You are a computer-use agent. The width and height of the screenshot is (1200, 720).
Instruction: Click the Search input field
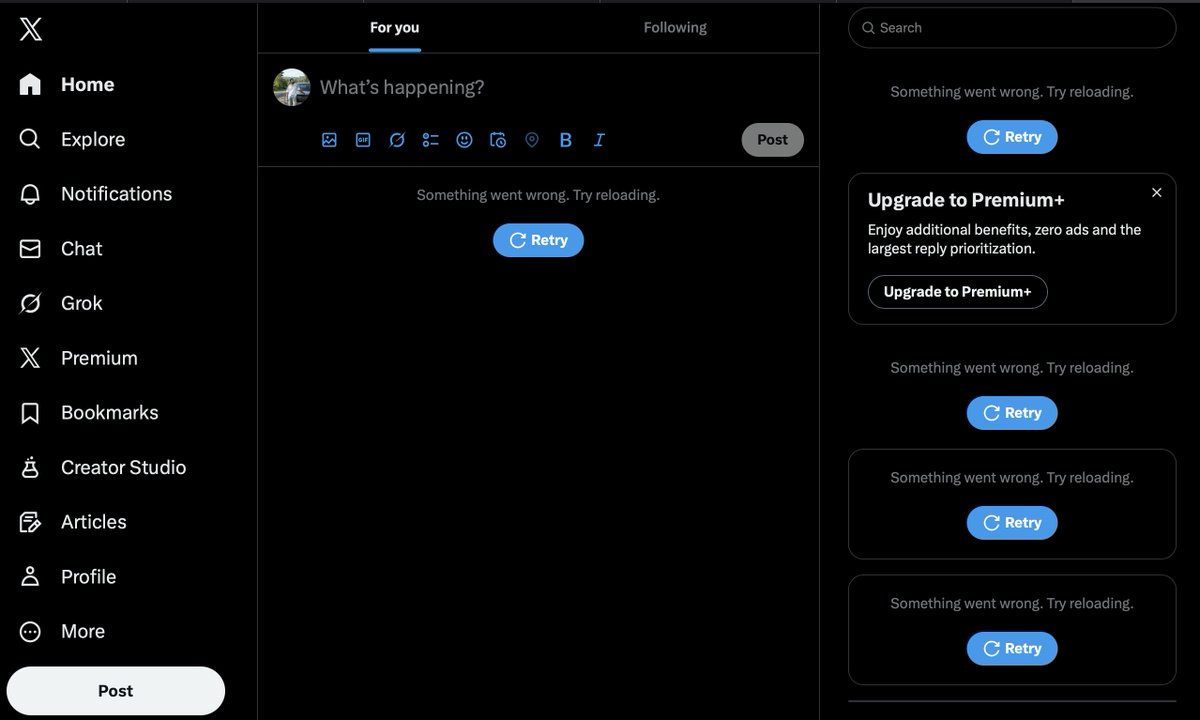tap(1012, 28)
